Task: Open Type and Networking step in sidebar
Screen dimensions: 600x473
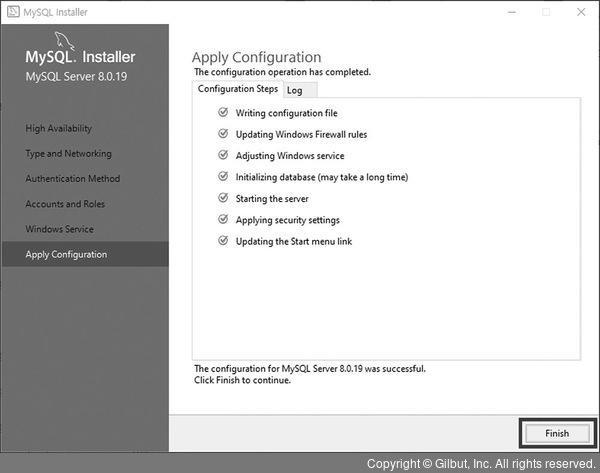Action: [68, 154]
